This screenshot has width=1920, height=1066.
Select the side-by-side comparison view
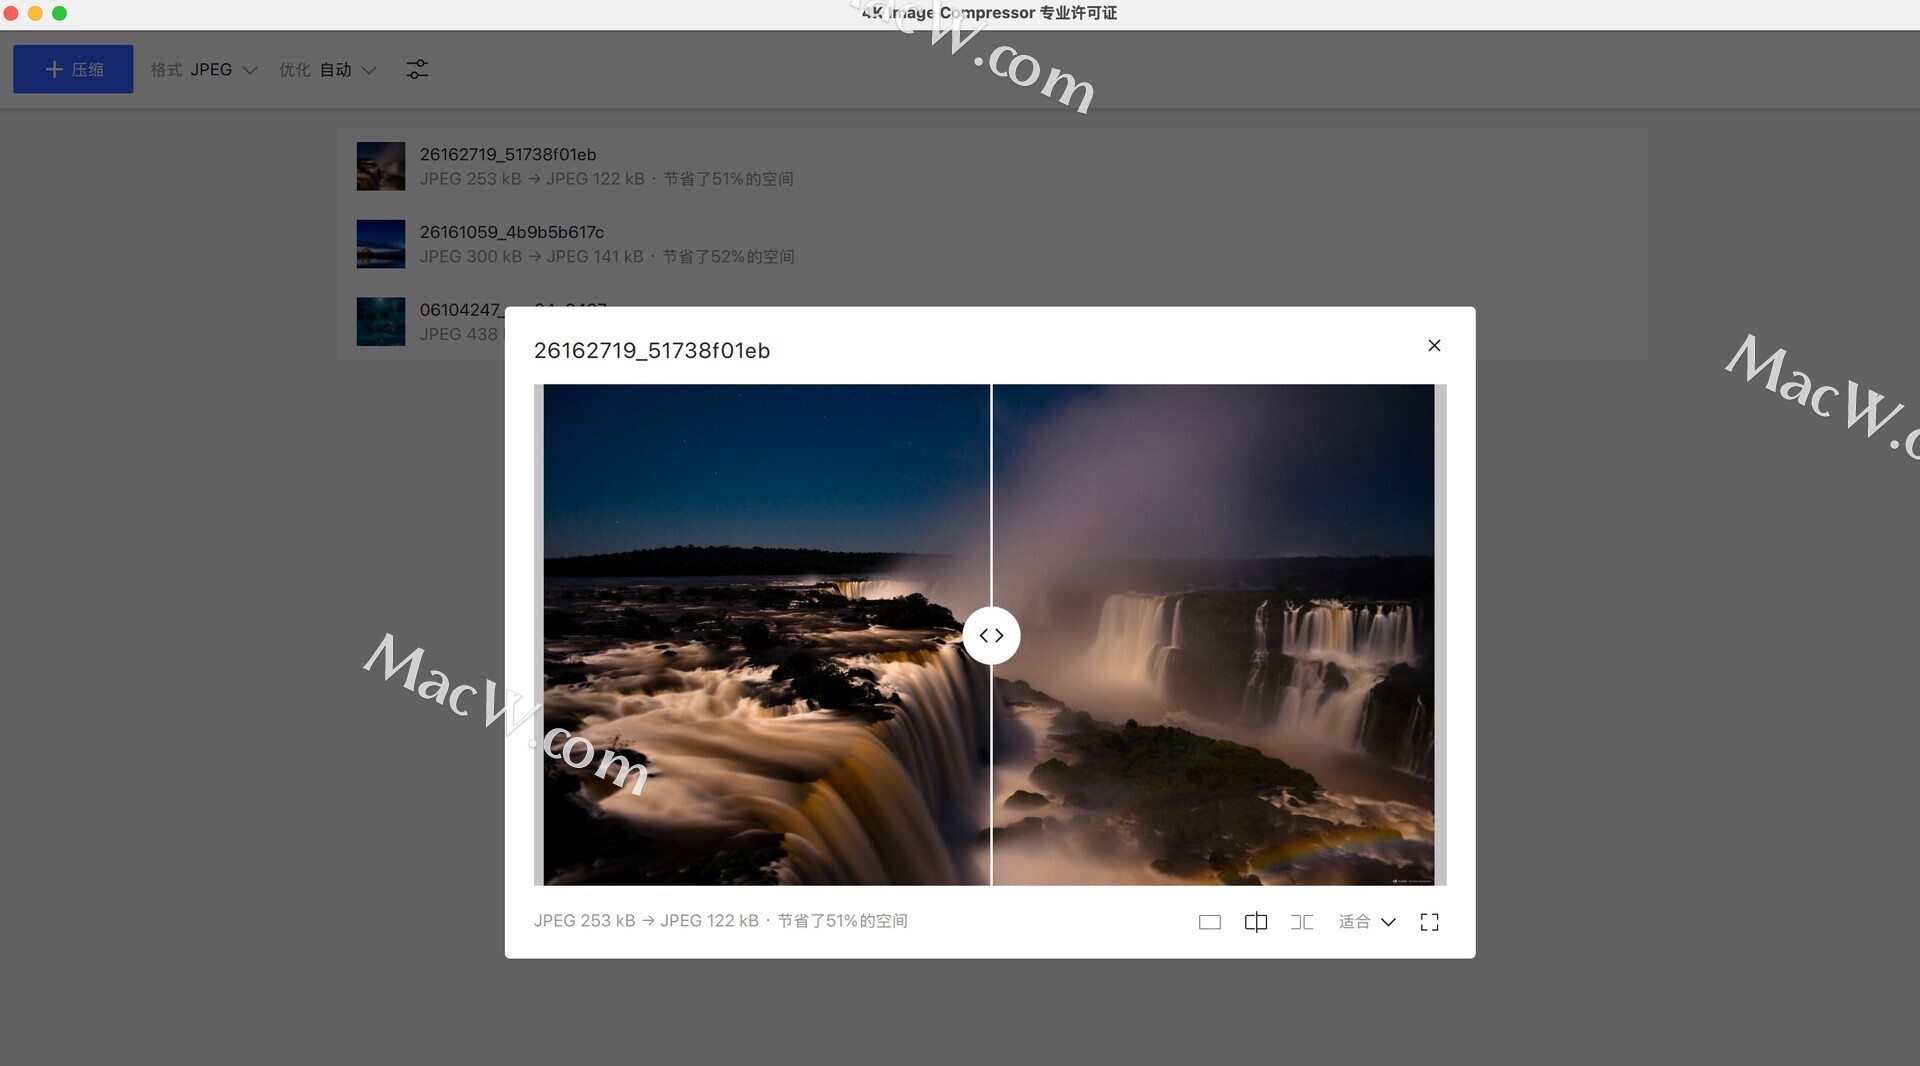1302,922
